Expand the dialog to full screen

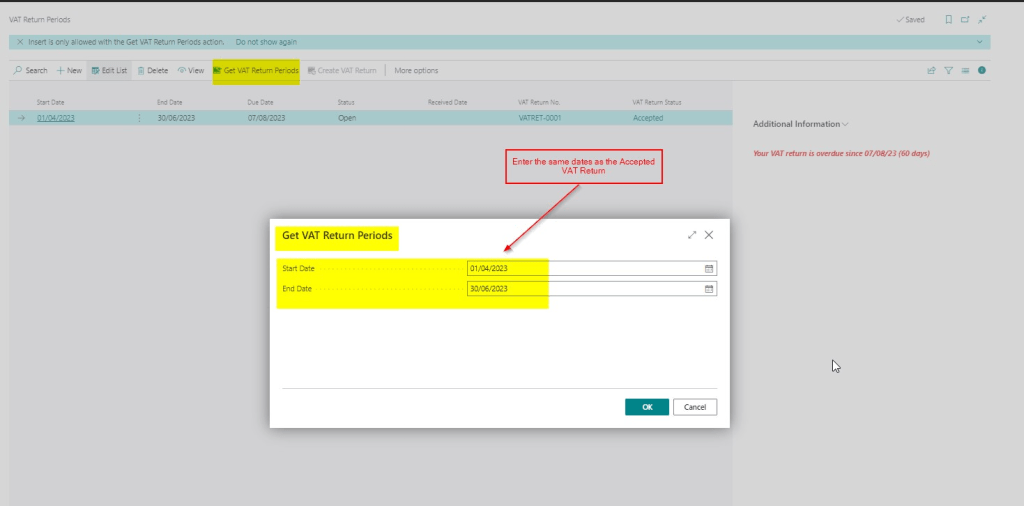(x=692, y=235)
